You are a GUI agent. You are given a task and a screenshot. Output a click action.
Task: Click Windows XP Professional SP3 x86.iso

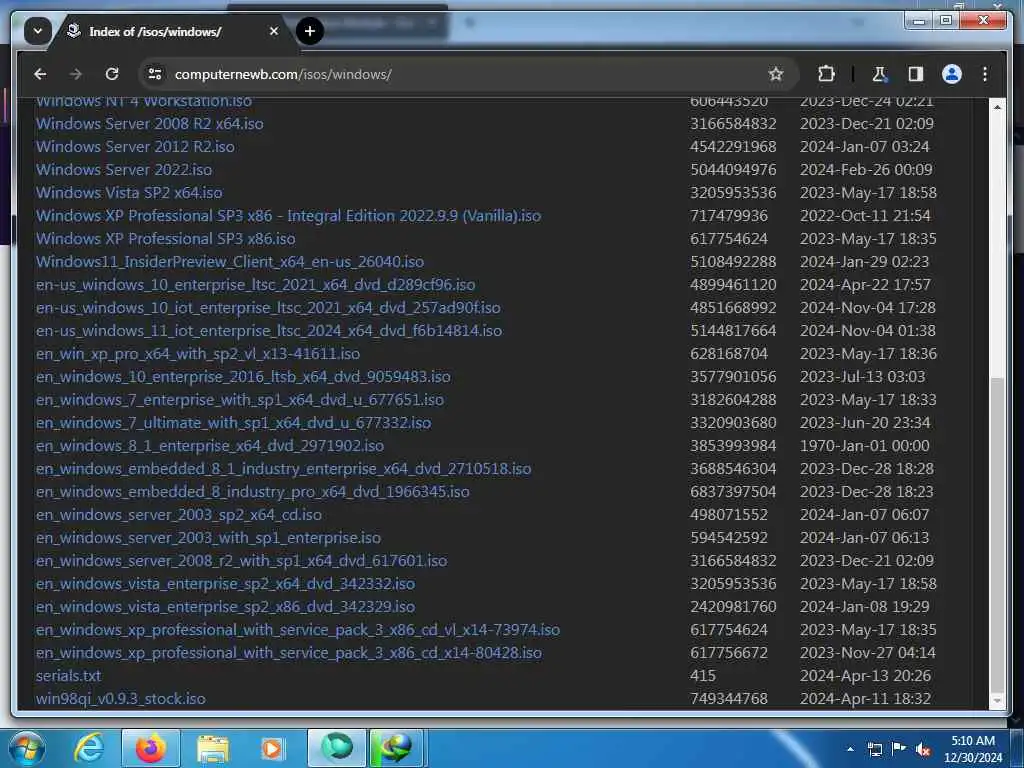(166, 239)
